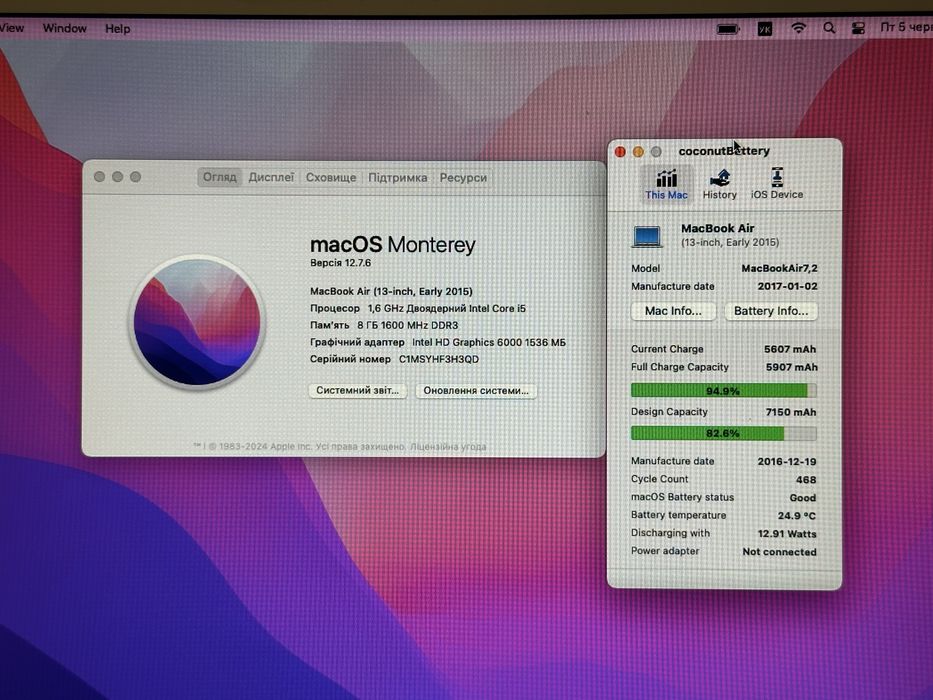This screenshot has width=933, height=700.
Task: Switch to the Дисплеї tab
Action: pyautogui.click(x=271, y=177)
